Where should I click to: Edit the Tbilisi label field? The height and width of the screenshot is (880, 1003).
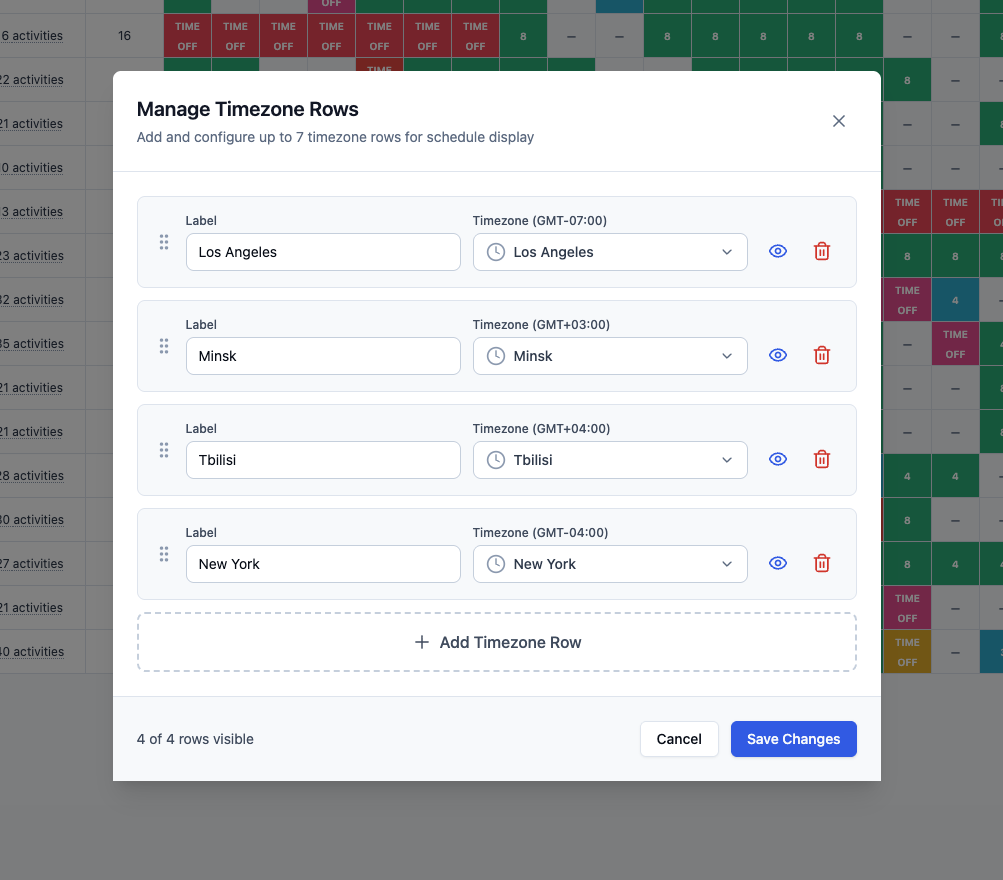[323, 460]
